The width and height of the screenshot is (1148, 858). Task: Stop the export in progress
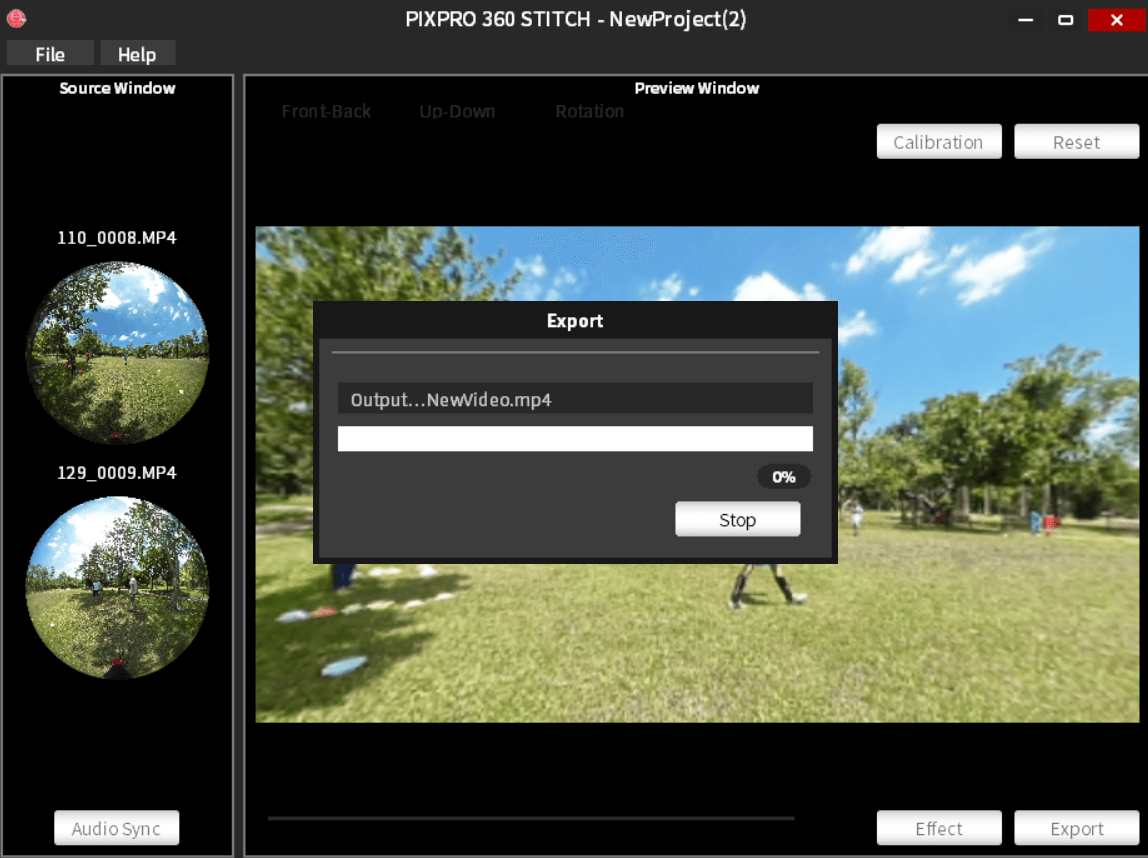coord(737,520)
